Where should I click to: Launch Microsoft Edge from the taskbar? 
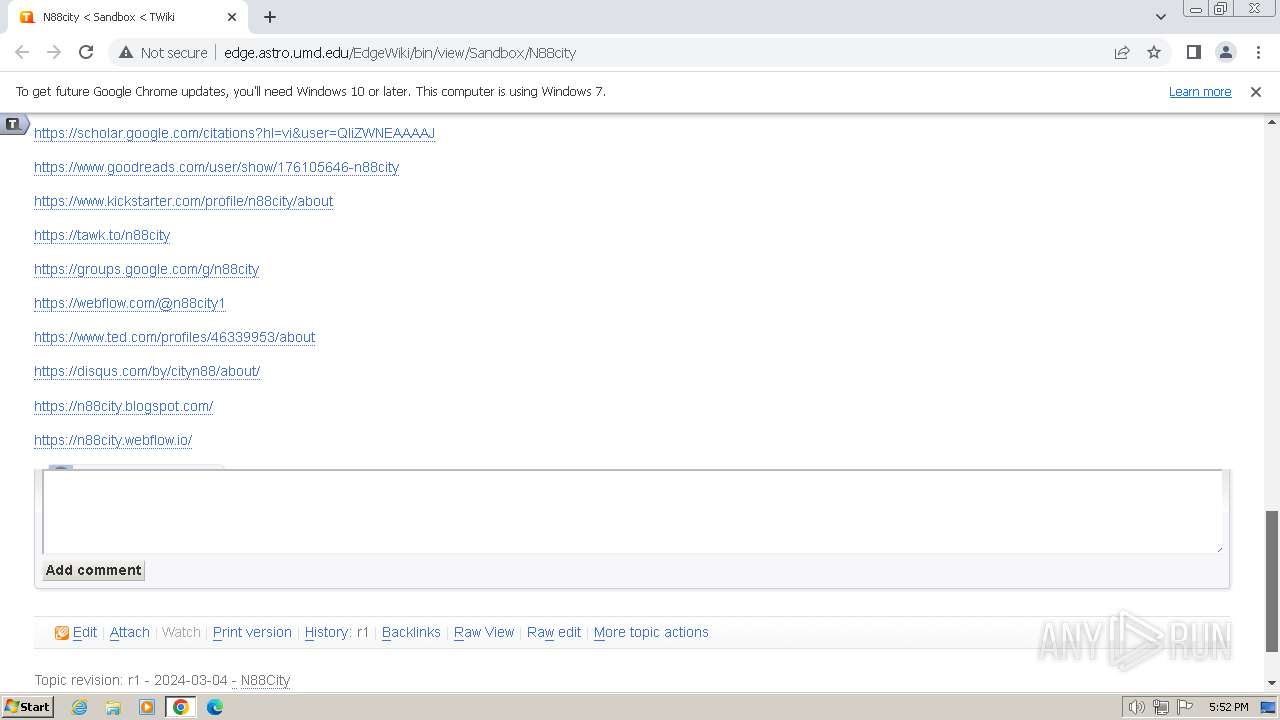[x=215, y=707]
